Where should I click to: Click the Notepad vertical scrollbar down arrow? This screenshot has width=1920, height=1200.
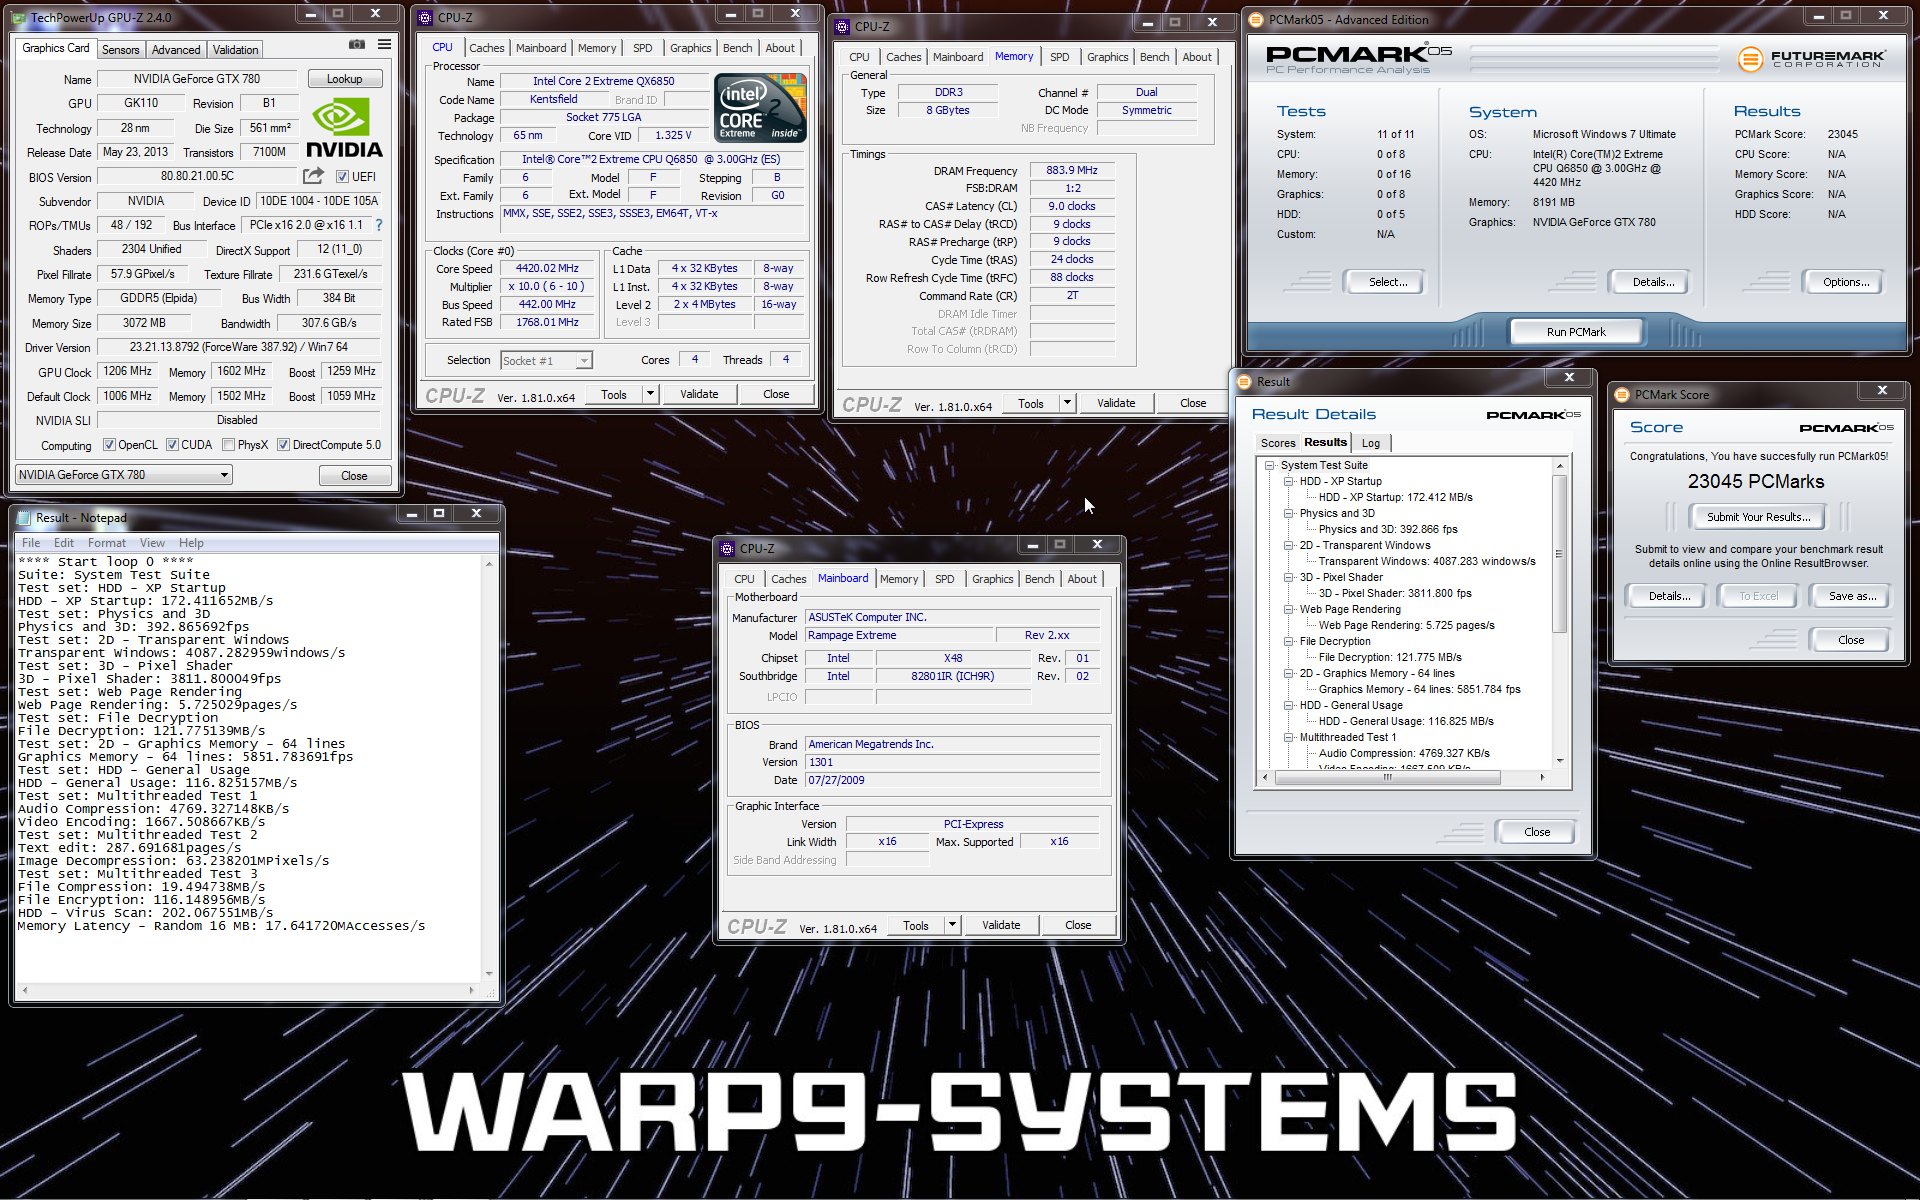(489, 973)
